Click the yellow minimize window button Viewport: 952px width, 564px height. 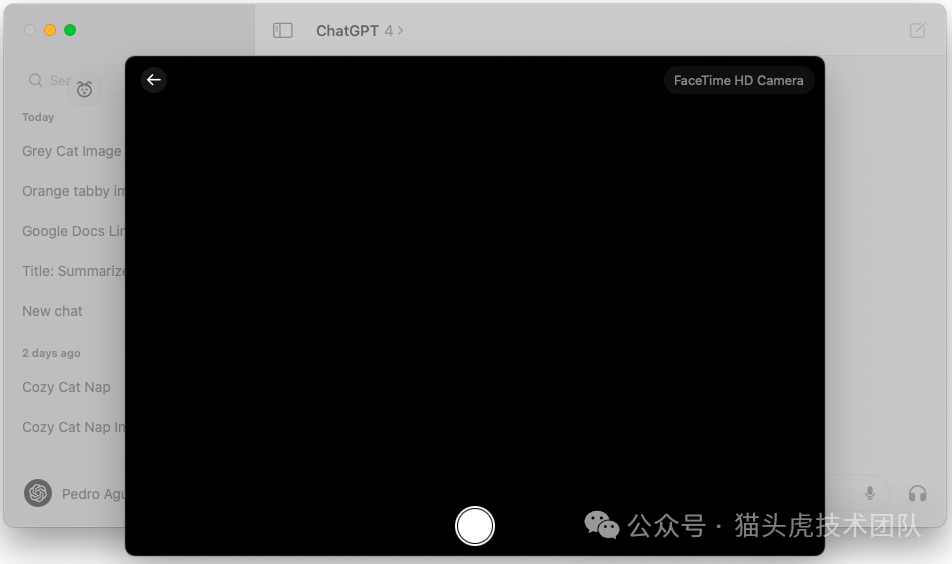(50, 30)
